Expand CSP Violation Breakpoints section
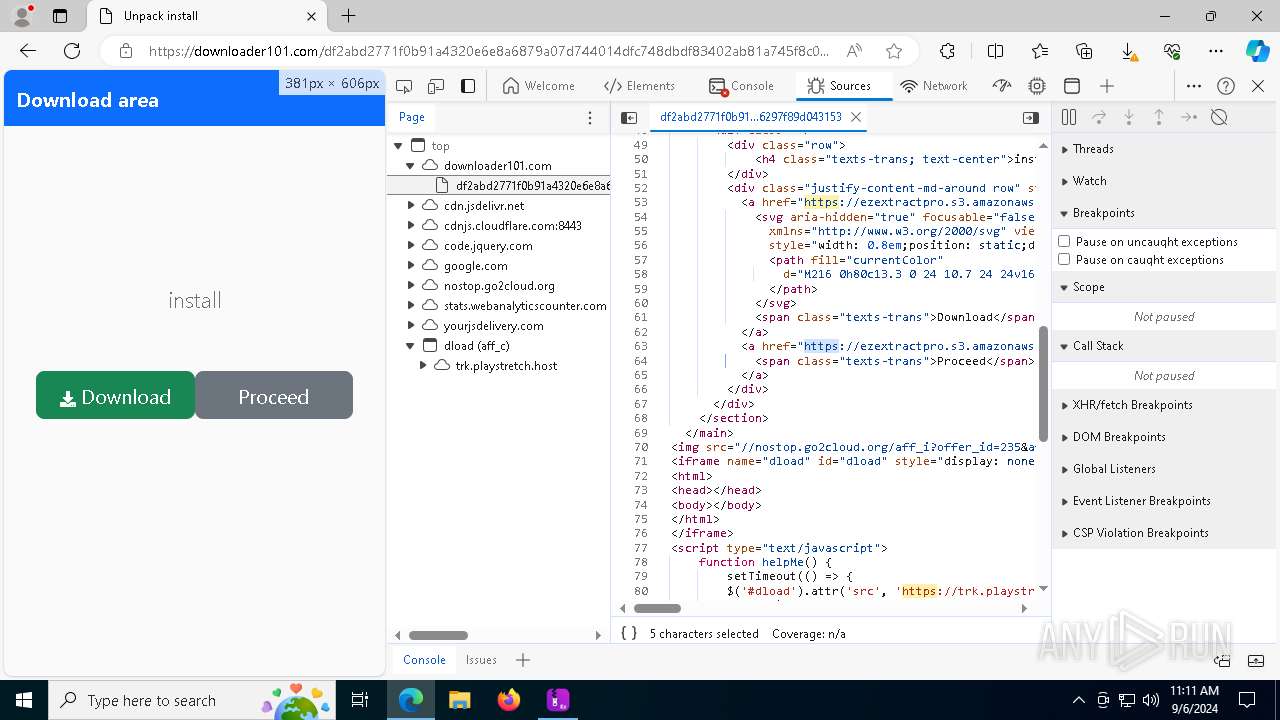 (1165, 533)
